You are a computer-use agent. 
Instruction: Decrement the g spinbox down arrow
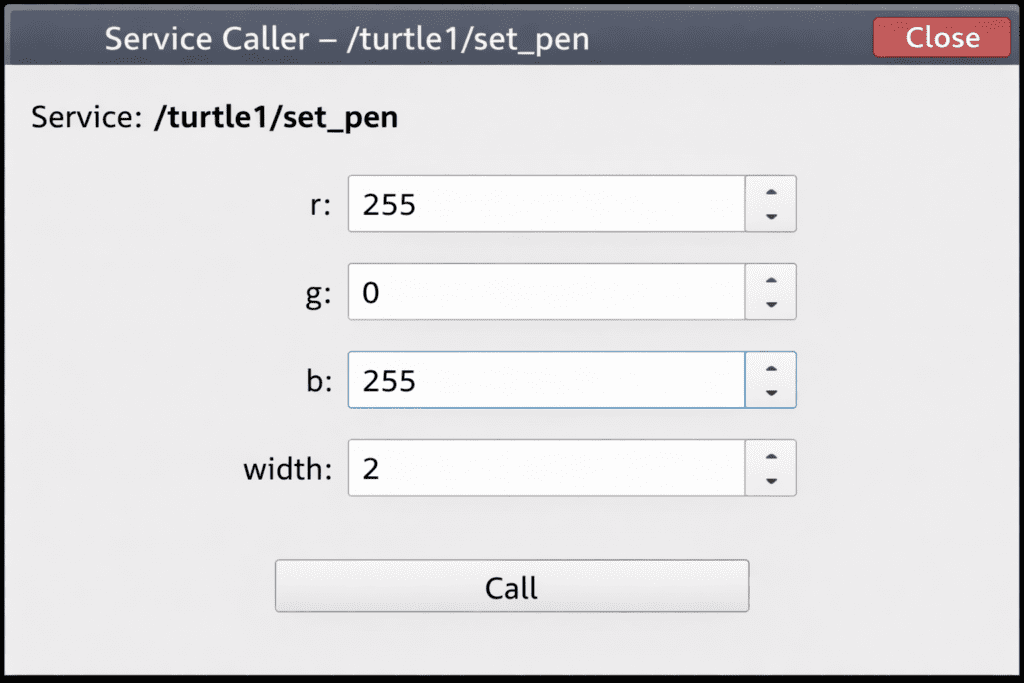(x=771, y=305)
